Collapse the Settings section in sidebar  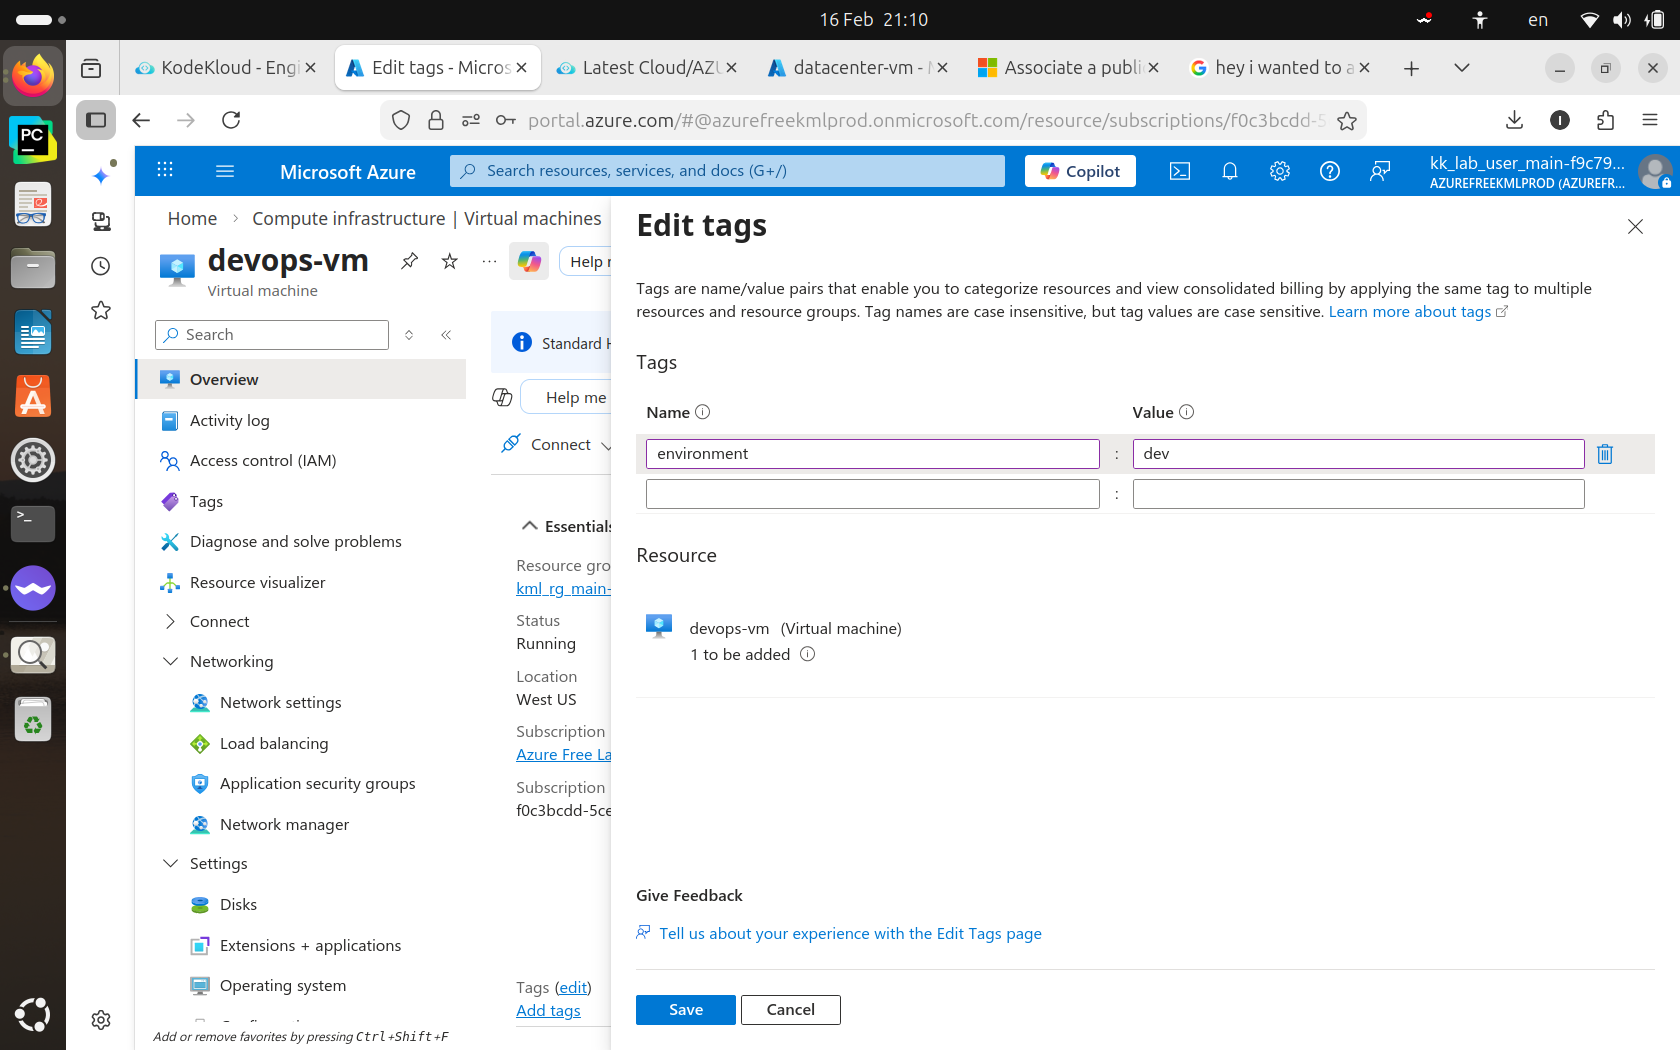point(171,864)
